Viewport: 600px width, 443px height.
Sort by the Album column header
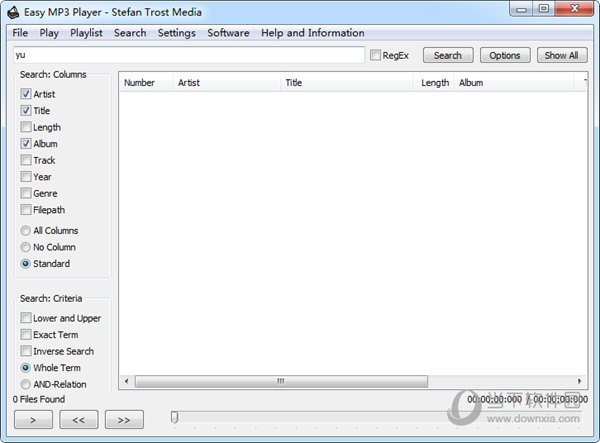[514, 83]
